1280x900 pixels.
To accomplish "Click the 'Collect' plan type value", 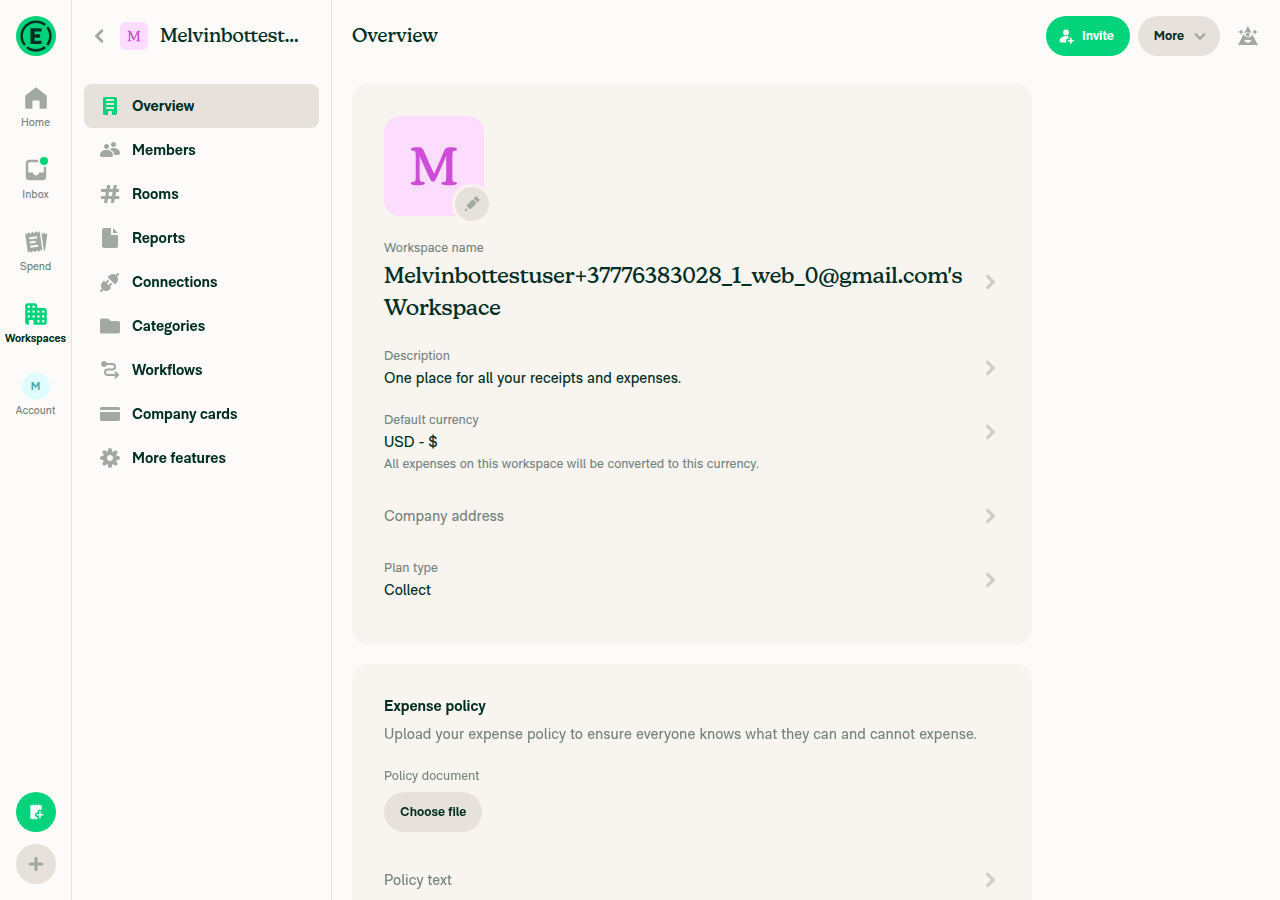I will point(408,590).
